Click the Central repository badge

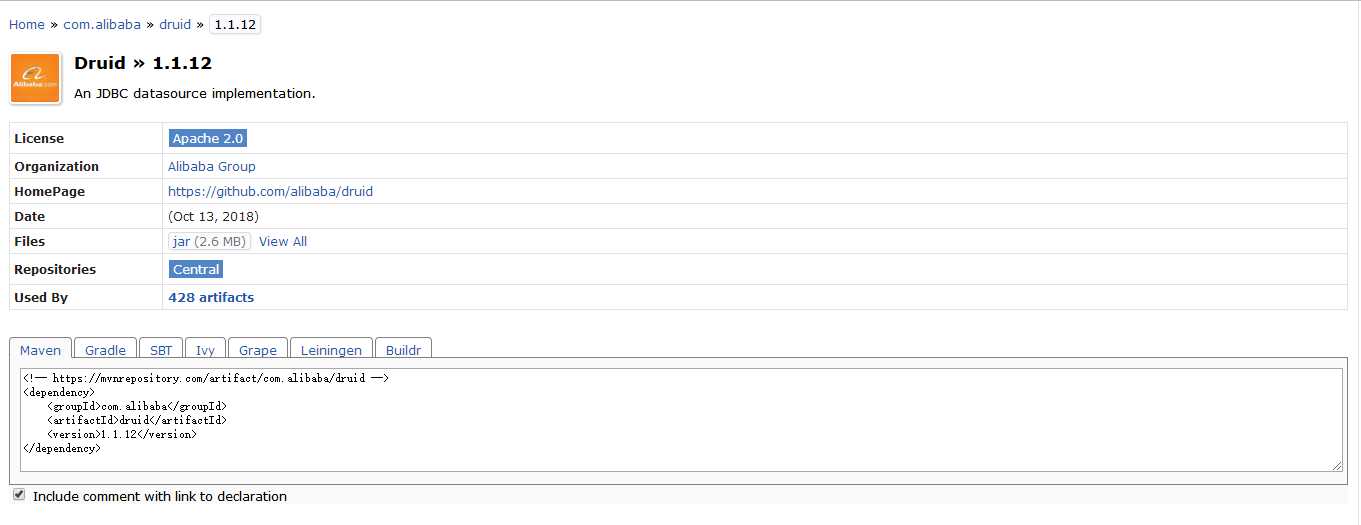pyautogui.click(x=196, y=269)
